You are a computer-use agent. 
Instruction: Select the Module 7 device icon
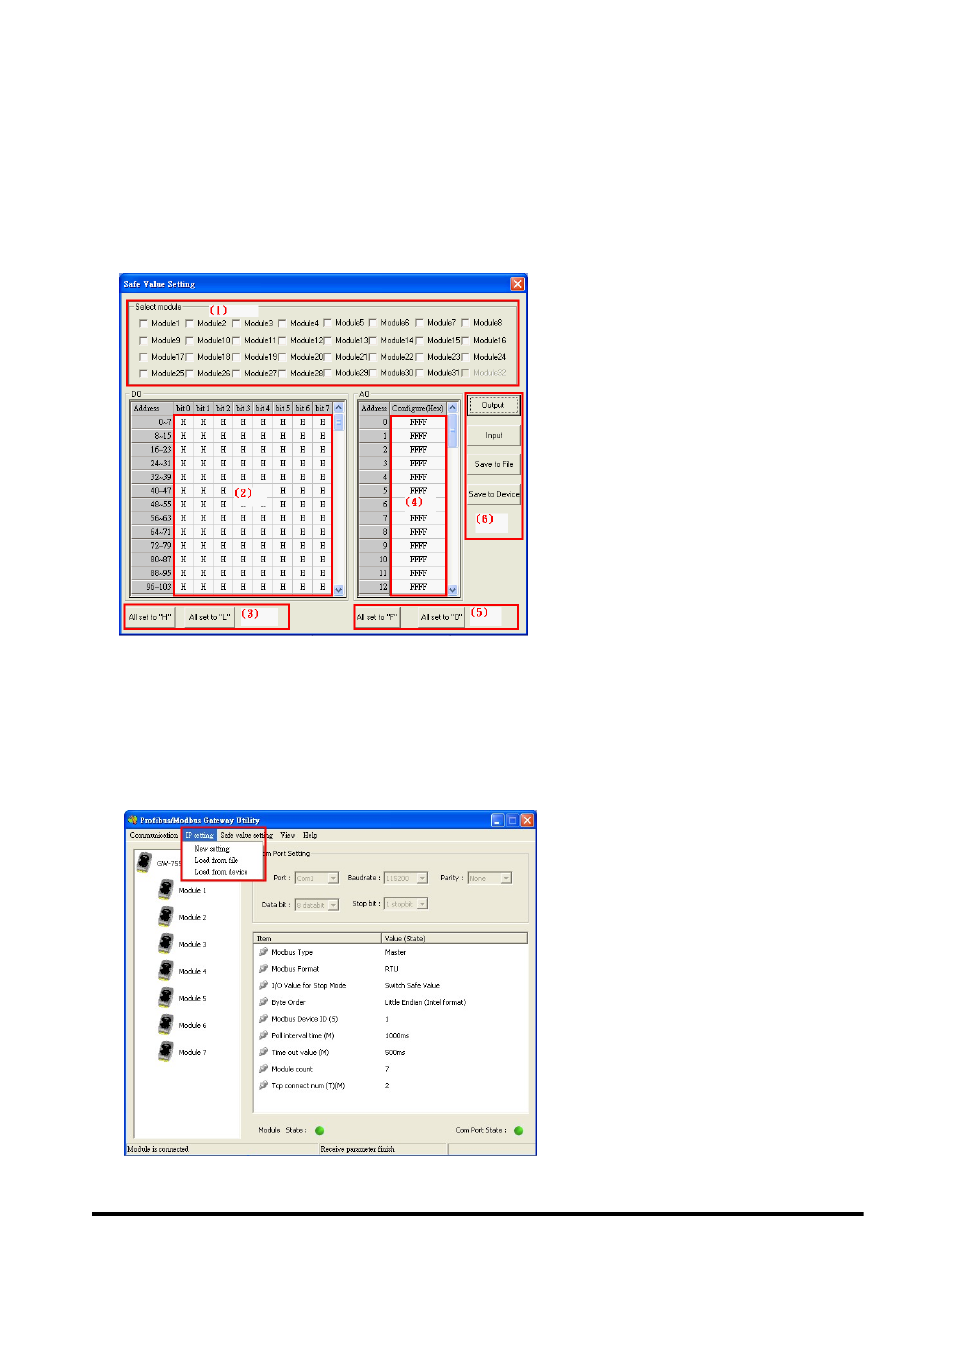[x=166, y=1051]
